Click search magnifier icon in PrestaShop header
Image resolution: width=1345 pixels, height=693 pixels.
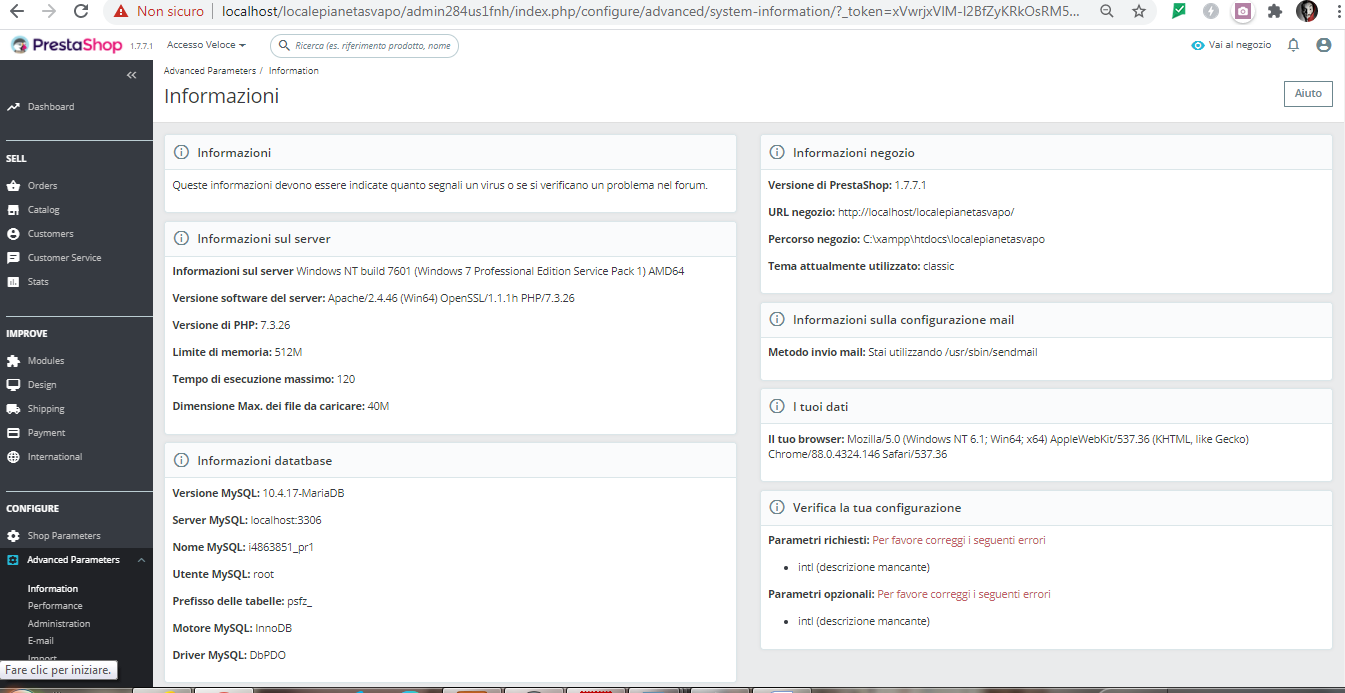click(284, 46)
